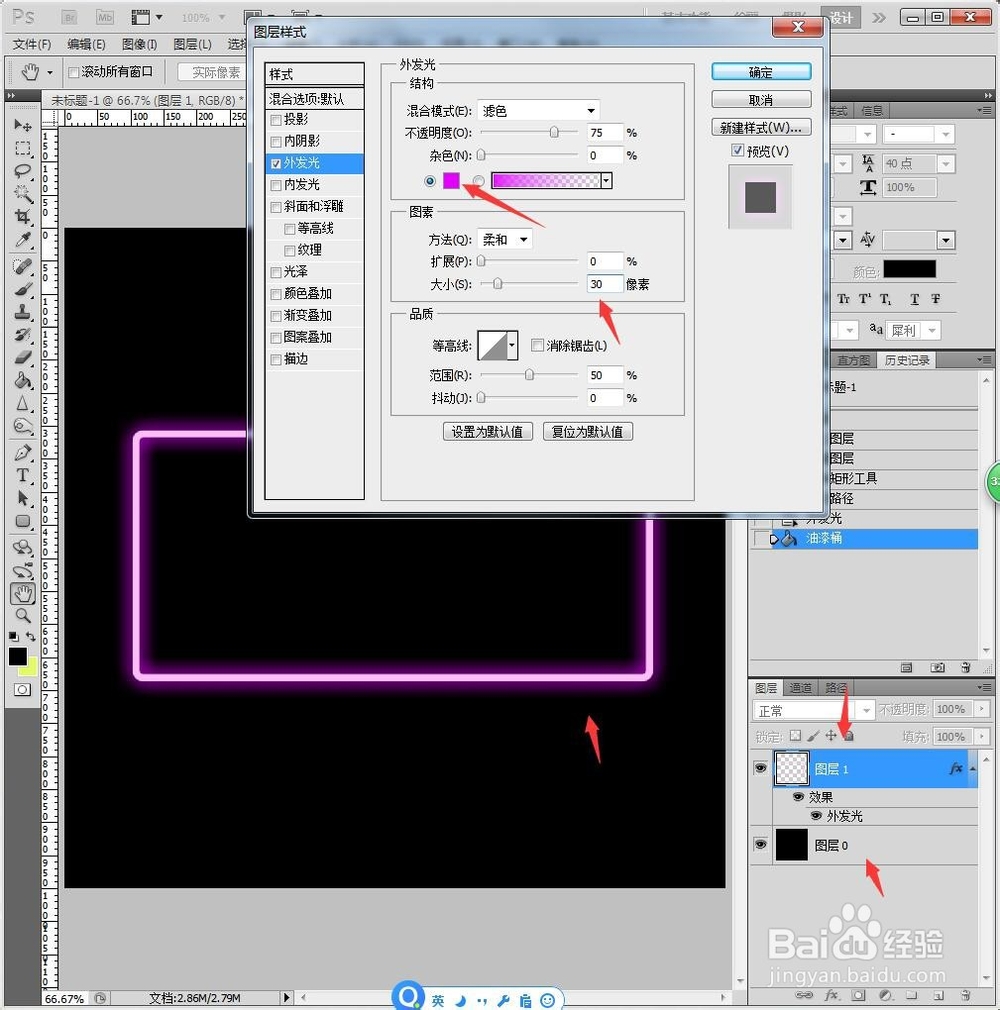Select the Spot Healing Brush tool

pyautogui.click(x=23, y=265)
